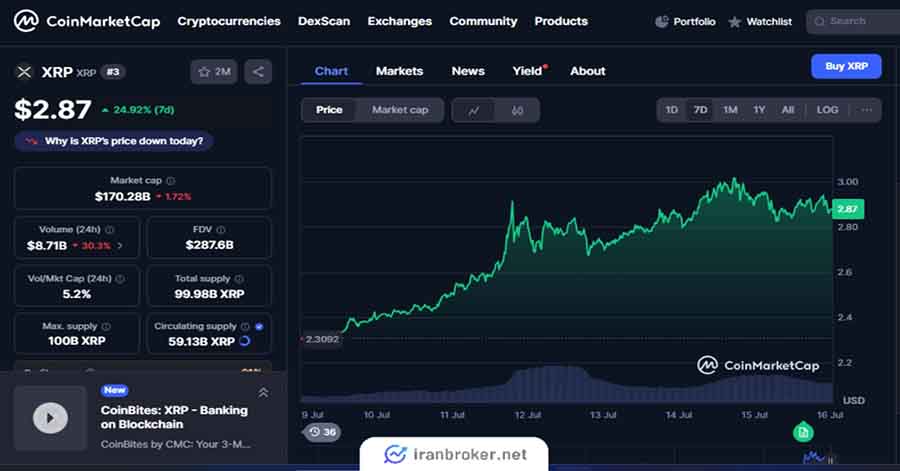Click the iranbroker.net logo banner
The image size is (900, 471).
(454, 454)
